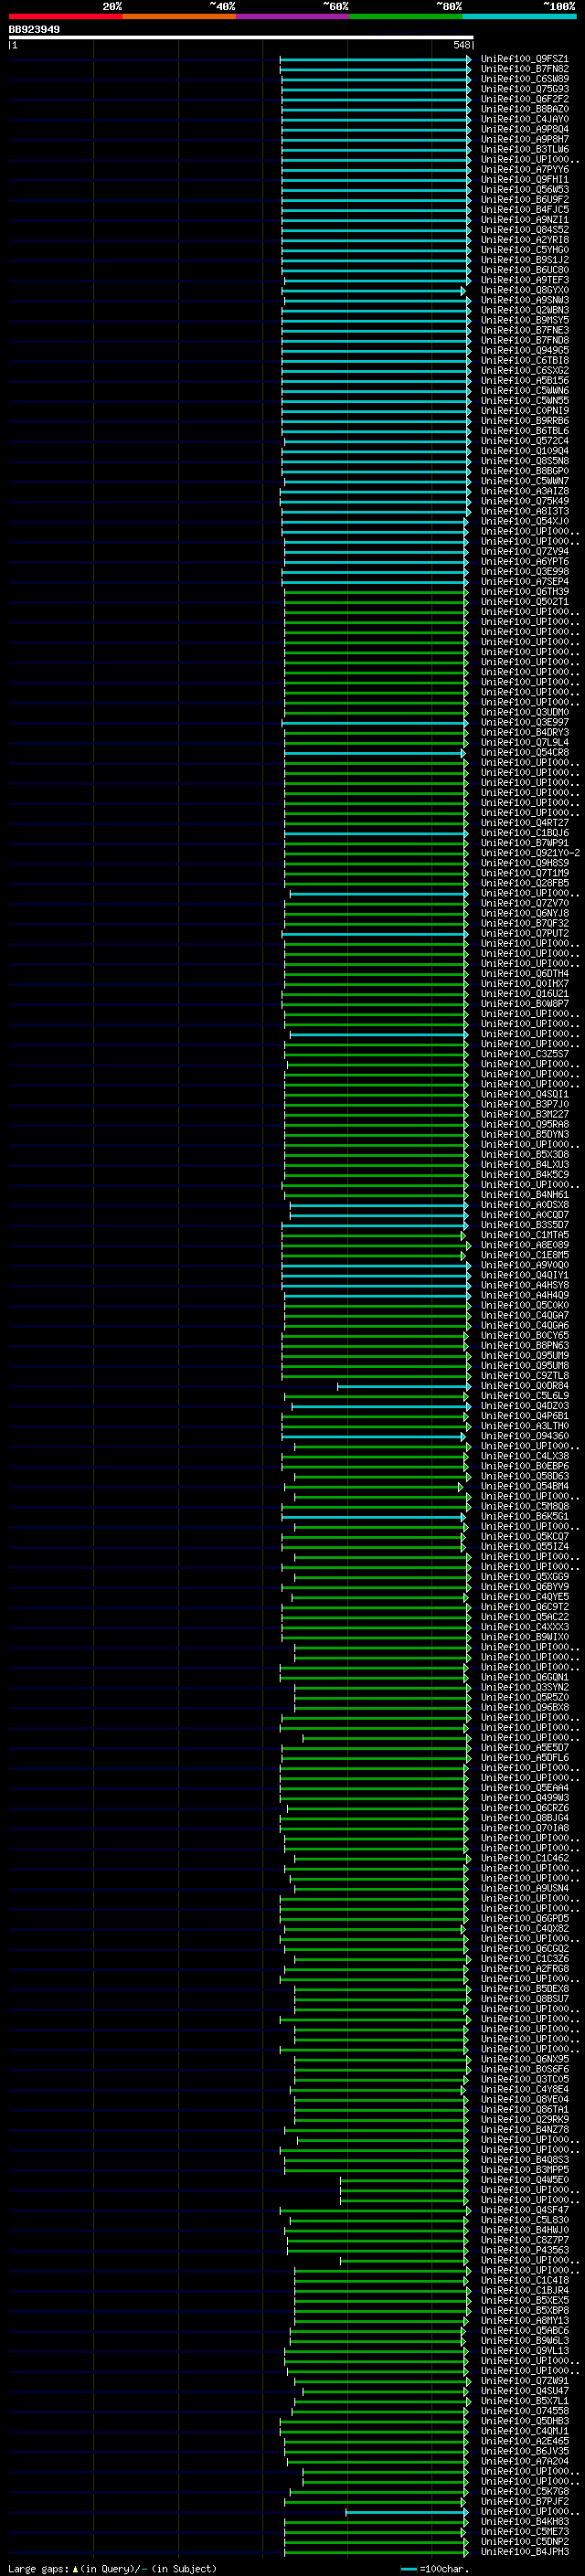585x2576 pixels.
Task: Open hit UniRef100_B8PN63
Action: (524, 1346)
